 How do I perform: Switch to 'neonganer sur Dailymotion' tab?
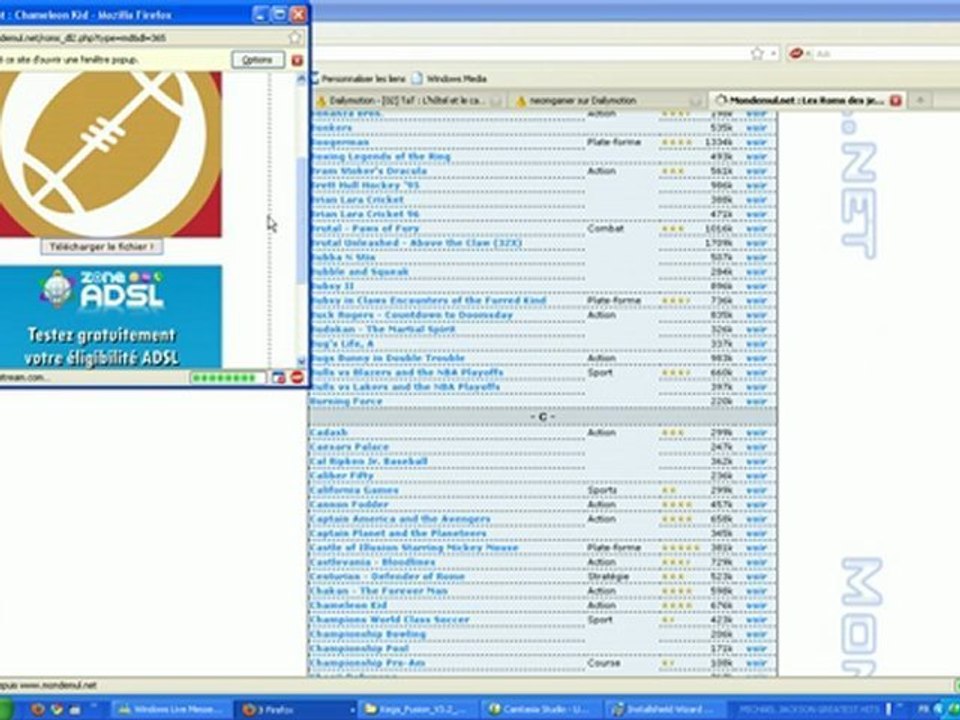pyautogui.click(x=608, y=100)
